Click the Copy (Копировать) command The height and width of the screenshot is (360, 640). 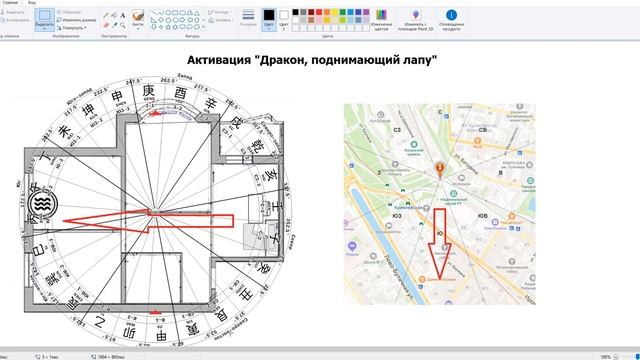tap(15, 20)
